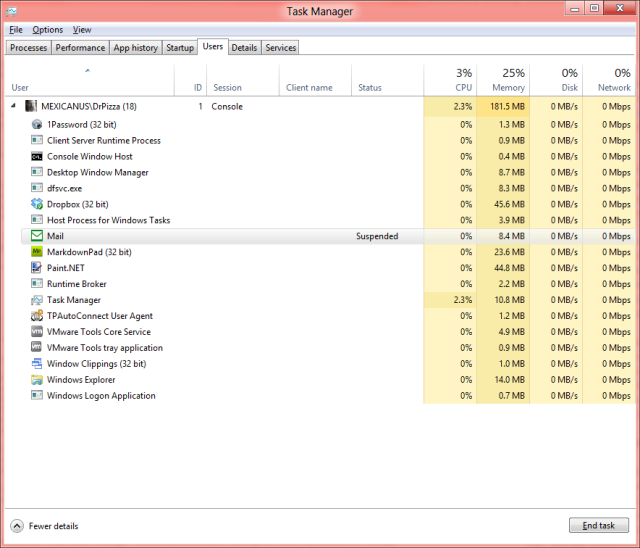Select the Users tab
640x548 pixels.
pyautogui.click(x=213, y=47)
